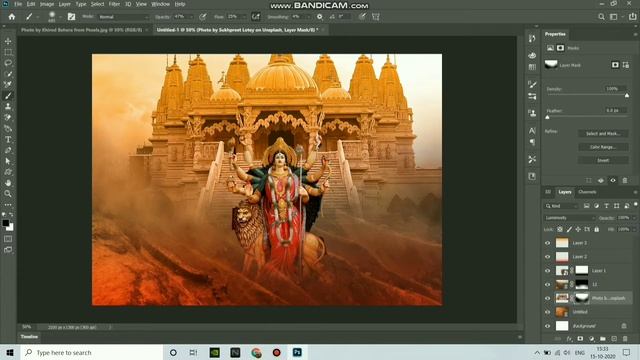The width and height of the screenshot is (640, 360).
Task: Open the brush Opacity dropdown in options bar
Action: click(191, 17)
